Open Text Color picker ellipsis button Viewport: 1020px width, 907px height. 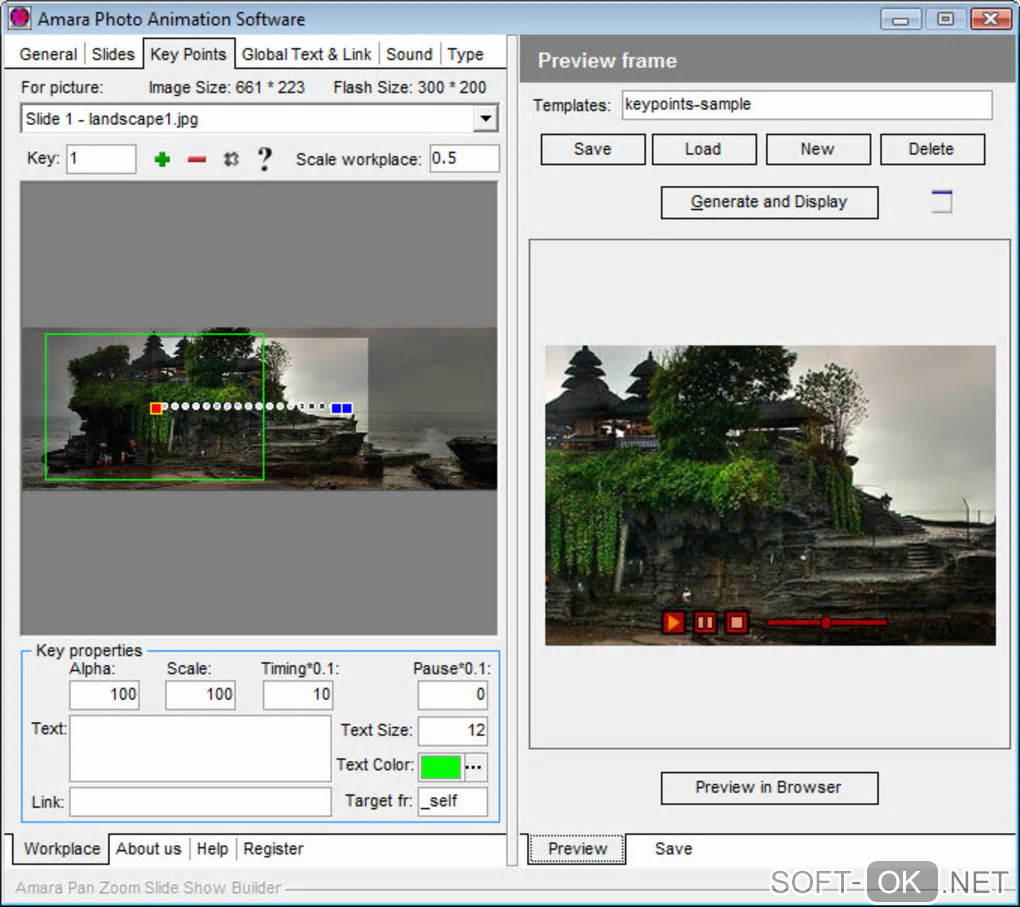[x=475, y=766]
